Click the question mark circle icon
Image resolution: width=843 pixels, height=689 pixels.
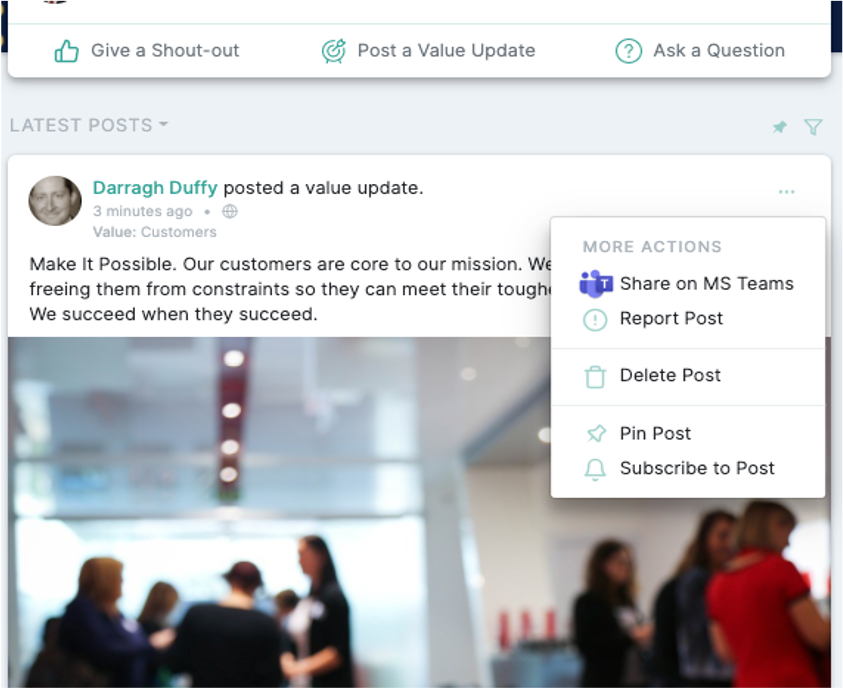click(x=628, y=52)
